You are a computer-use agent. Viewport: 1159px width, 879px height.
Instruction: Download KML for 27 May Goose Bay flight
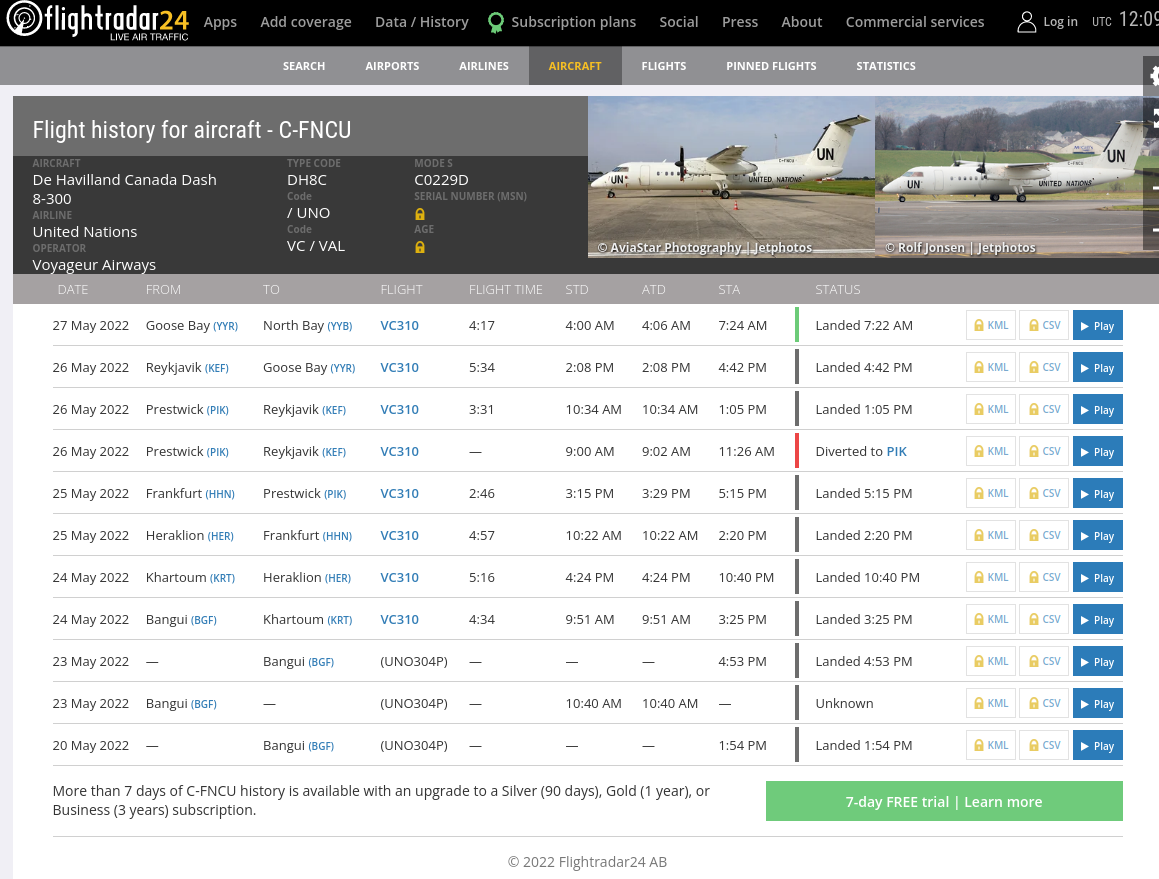[x=990, y=325]
